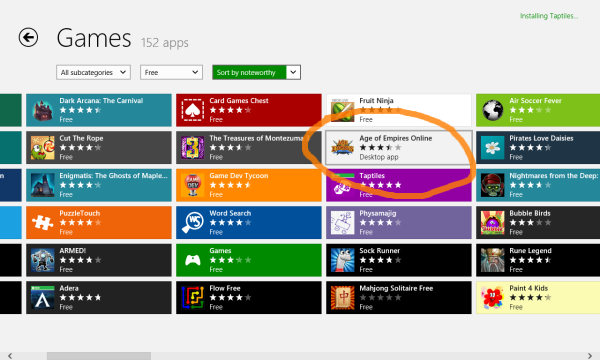
Task: Open the Game Dev Tycoon title
Action: tap(239, 176)
